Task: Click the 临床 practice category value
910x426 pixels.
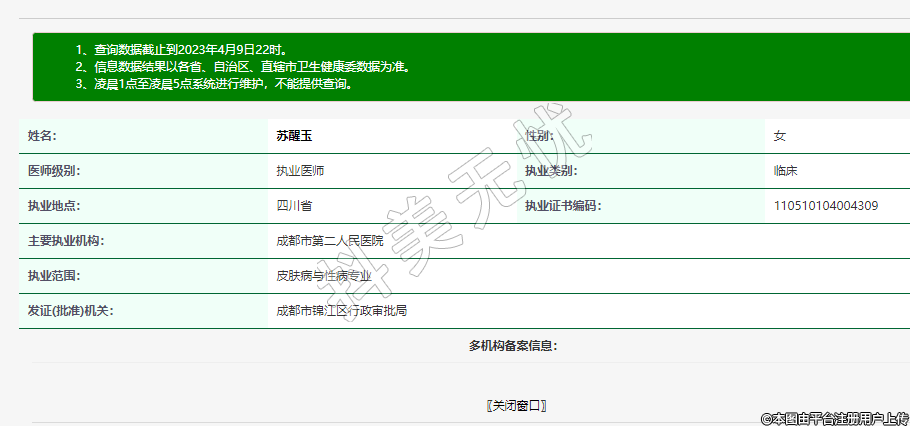Action: (x=785, y=171)
